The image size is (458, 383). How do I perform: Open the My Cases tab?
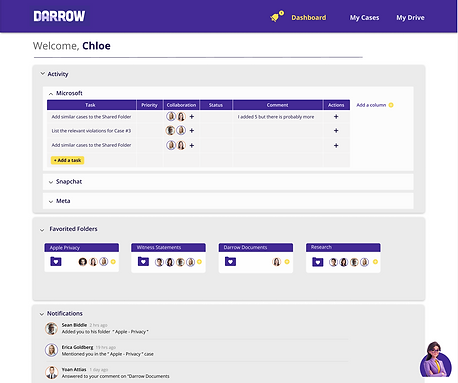pos(364,18)
